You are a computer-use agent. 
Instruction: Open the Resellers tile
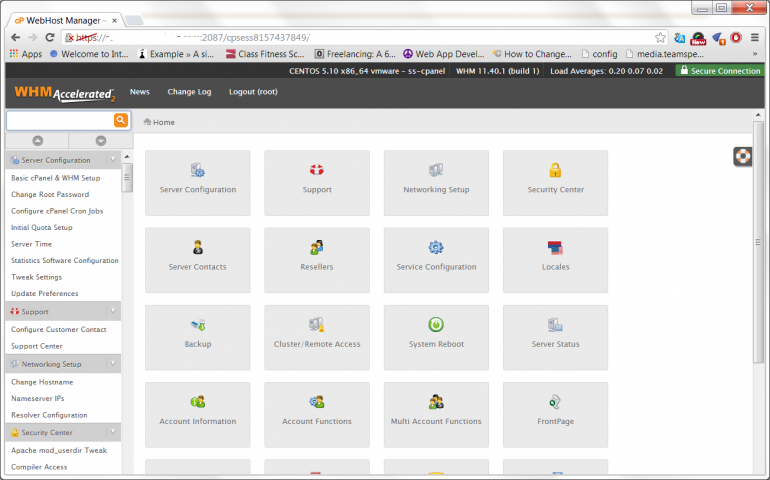317,260
